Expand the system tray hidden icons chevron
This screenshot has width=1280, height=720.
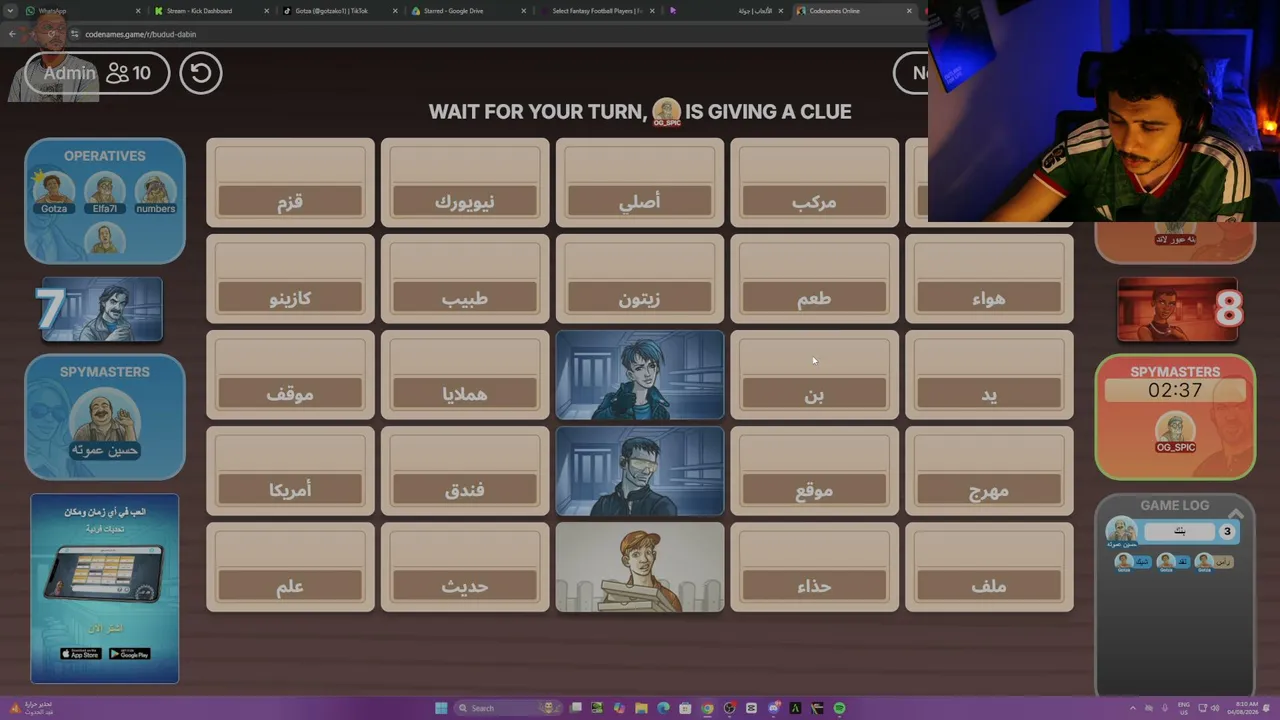tap(1133, 708)
